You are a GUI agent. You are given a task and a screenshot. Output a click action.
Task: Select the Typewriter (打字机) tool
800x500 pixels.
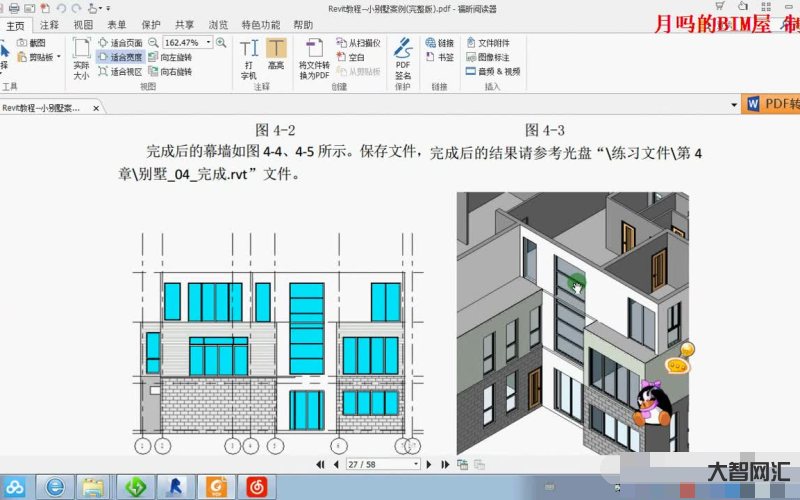[x=249, y=57]
